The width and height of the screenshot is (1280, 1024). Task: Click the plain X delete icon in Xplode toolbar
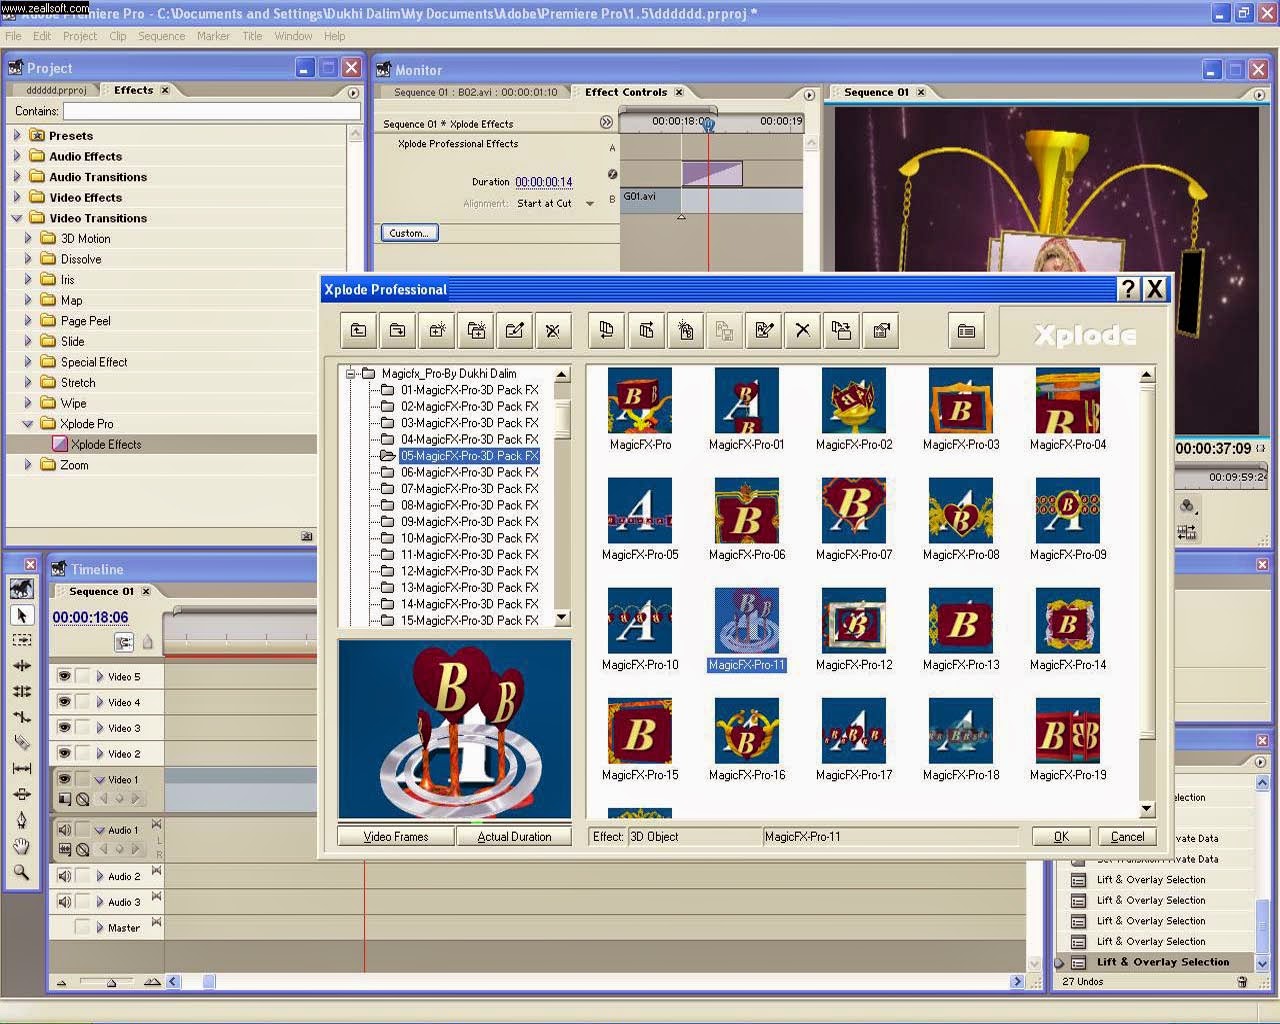803,330
